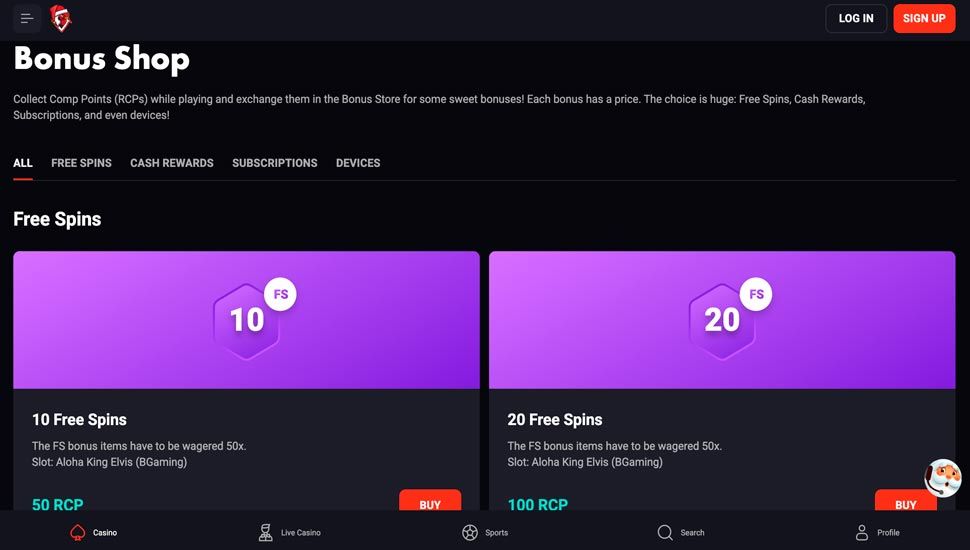Switch to the FREE SPINS tab

(81, 163)
